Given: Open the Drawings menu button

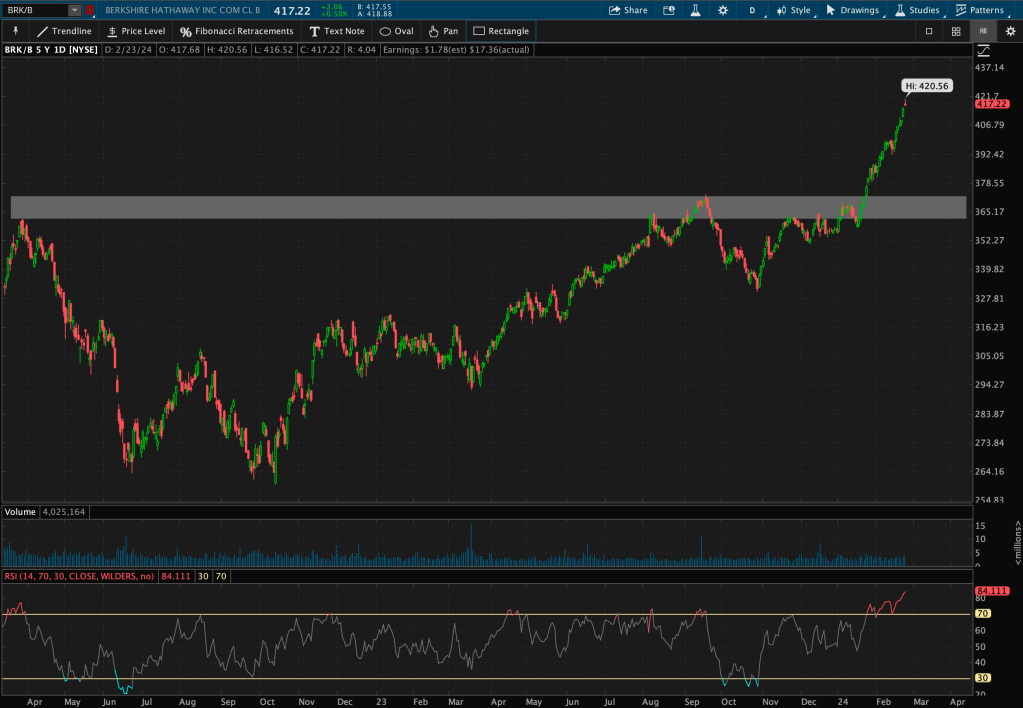Looking at the screenshot, I should [x=852, y=10].
